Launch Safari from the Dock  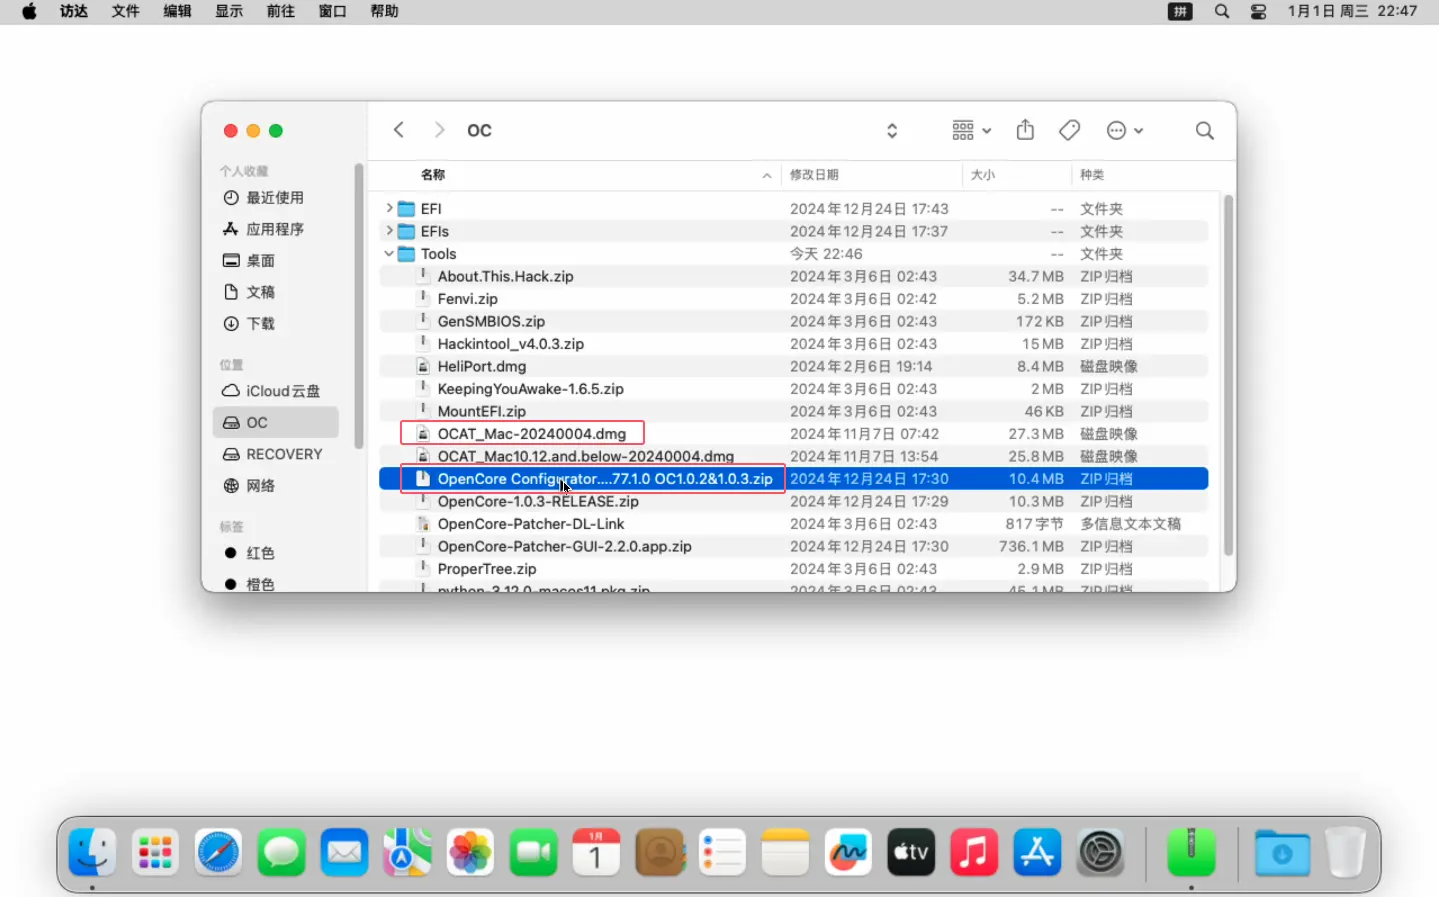pyautogui.click(x=218, y=853)
